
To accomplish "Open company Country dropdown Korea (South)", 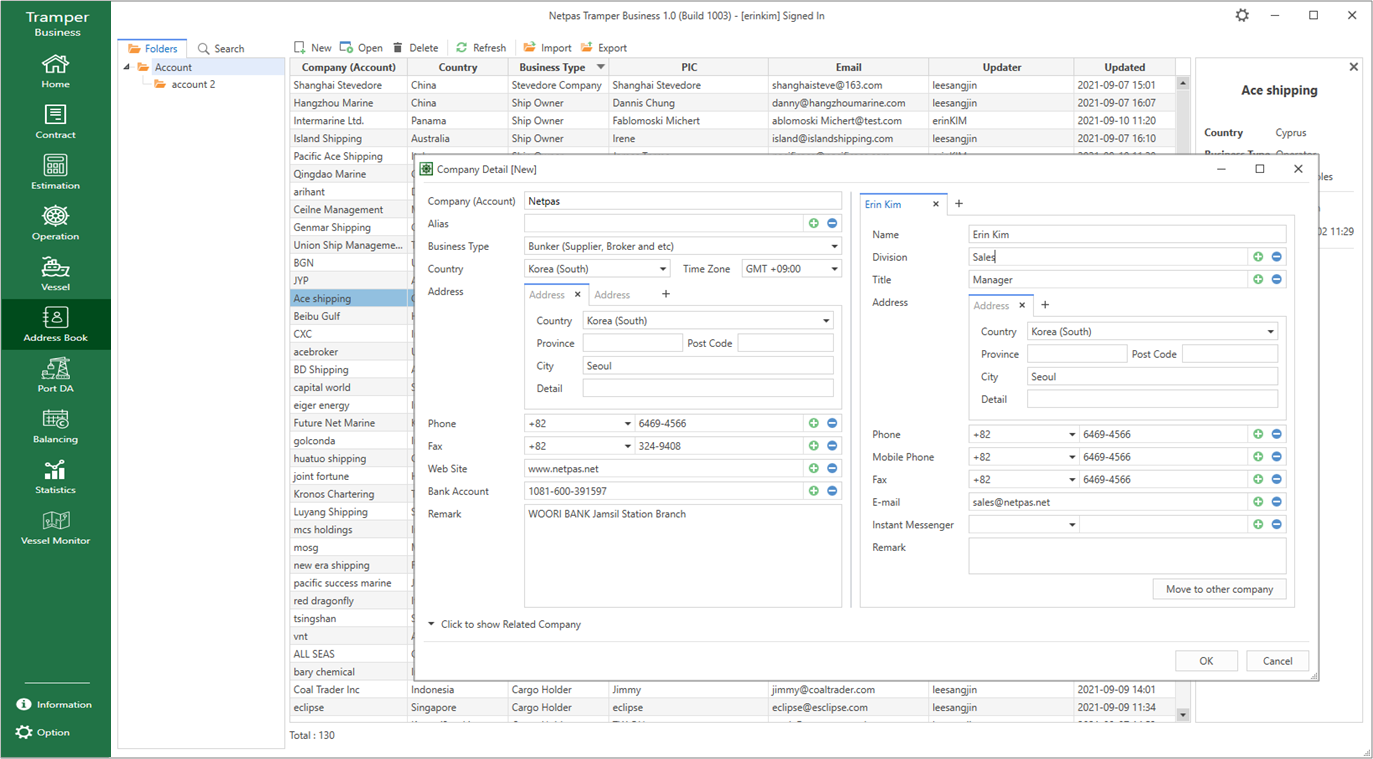I will pos(662,269).
